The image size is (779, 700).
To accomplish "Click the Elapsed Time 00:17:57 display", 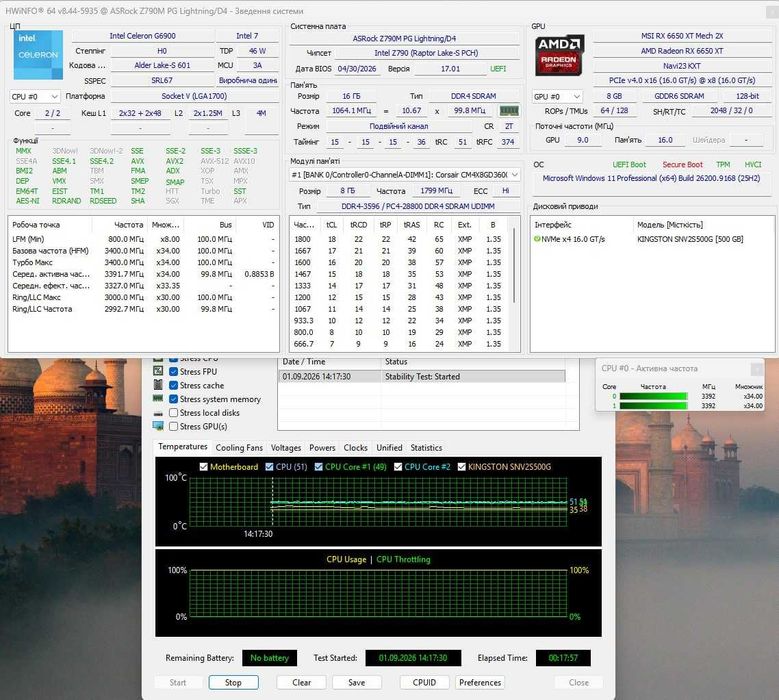I will pos(563,658).
